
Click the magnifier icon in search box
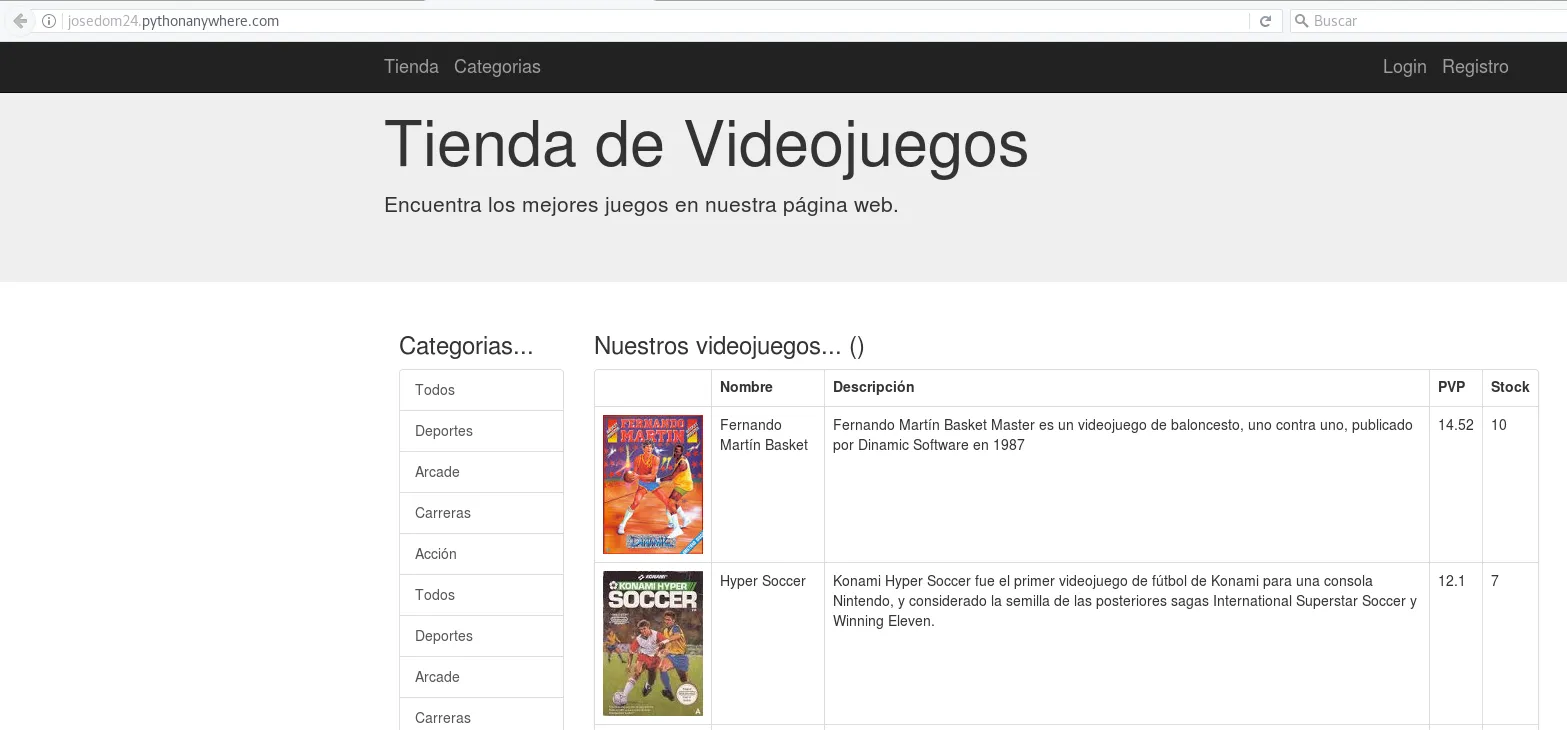click(x=1301, y=21)
